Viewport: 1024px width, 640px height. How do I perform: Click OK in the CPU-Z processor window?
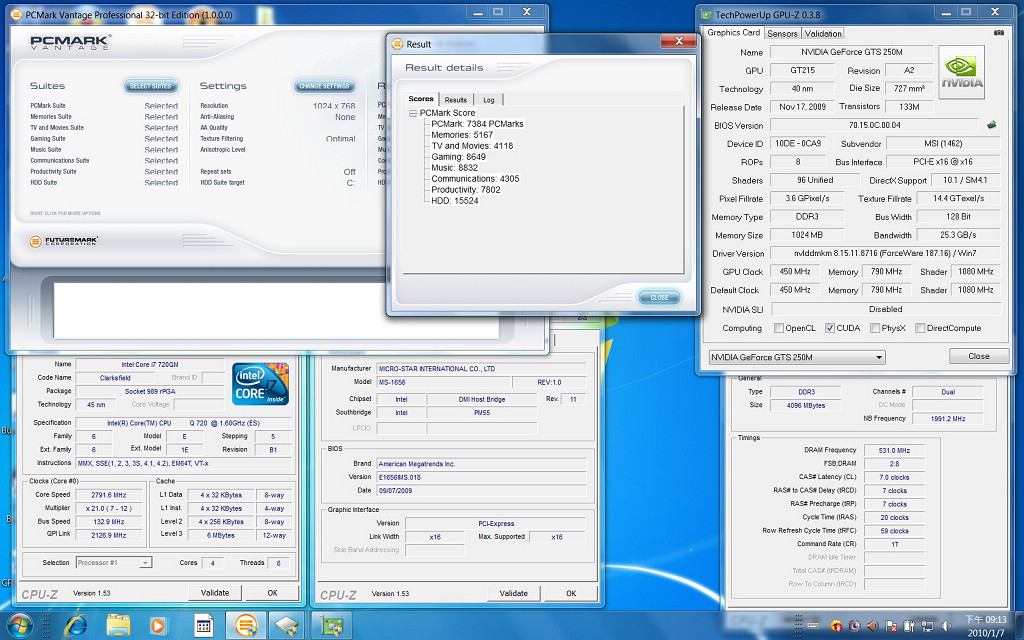click(272, 593)
